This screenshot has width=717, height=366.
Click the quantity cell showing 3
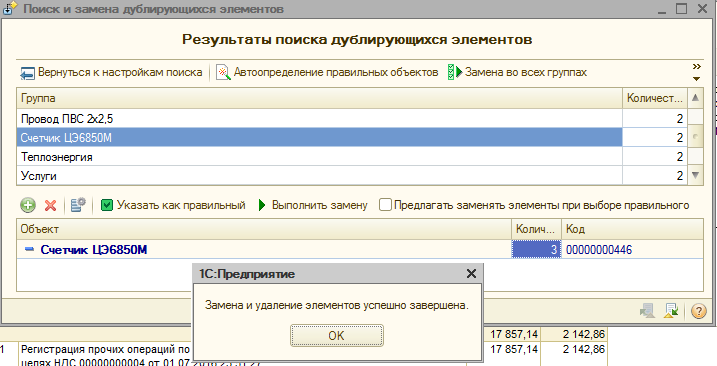click(536, 249)
